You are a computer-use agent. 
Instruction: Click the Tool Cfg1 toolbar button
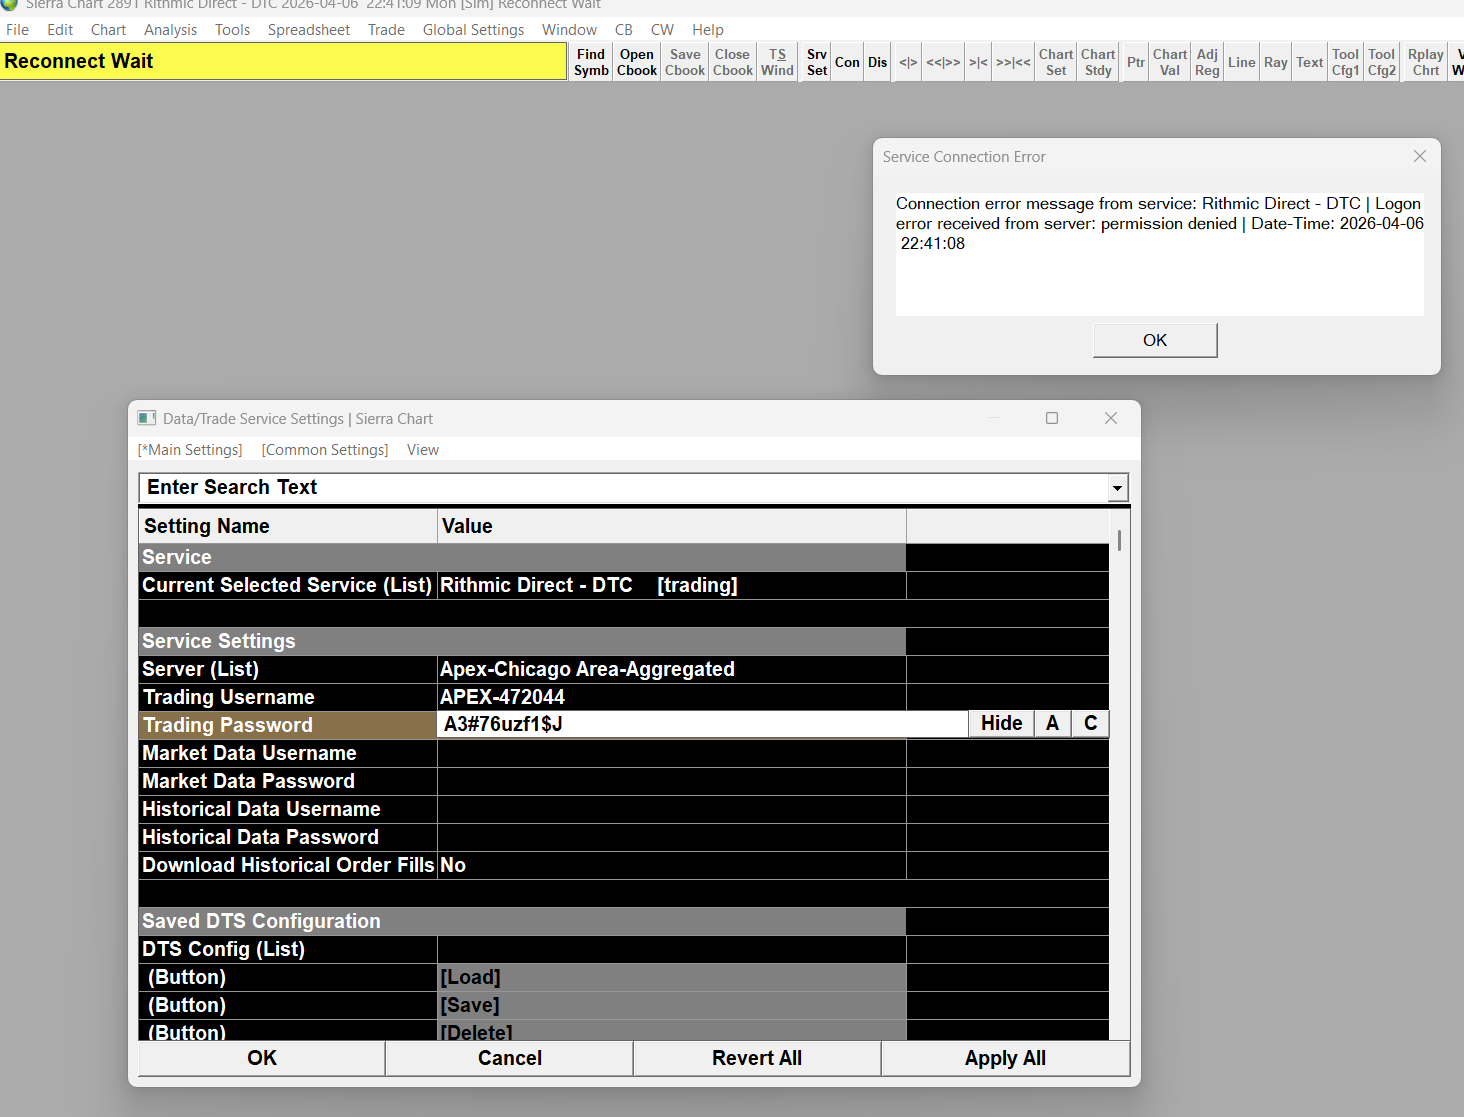pyautogui.click(x=1346, y=62)
